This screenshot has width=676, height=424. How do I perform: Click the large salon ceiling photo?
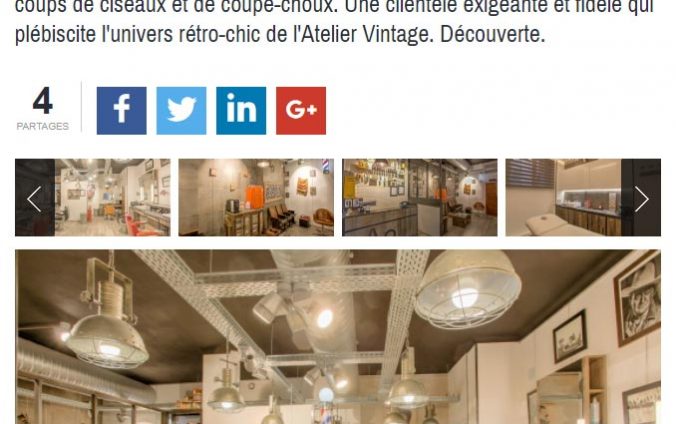(x=338, y=337)
